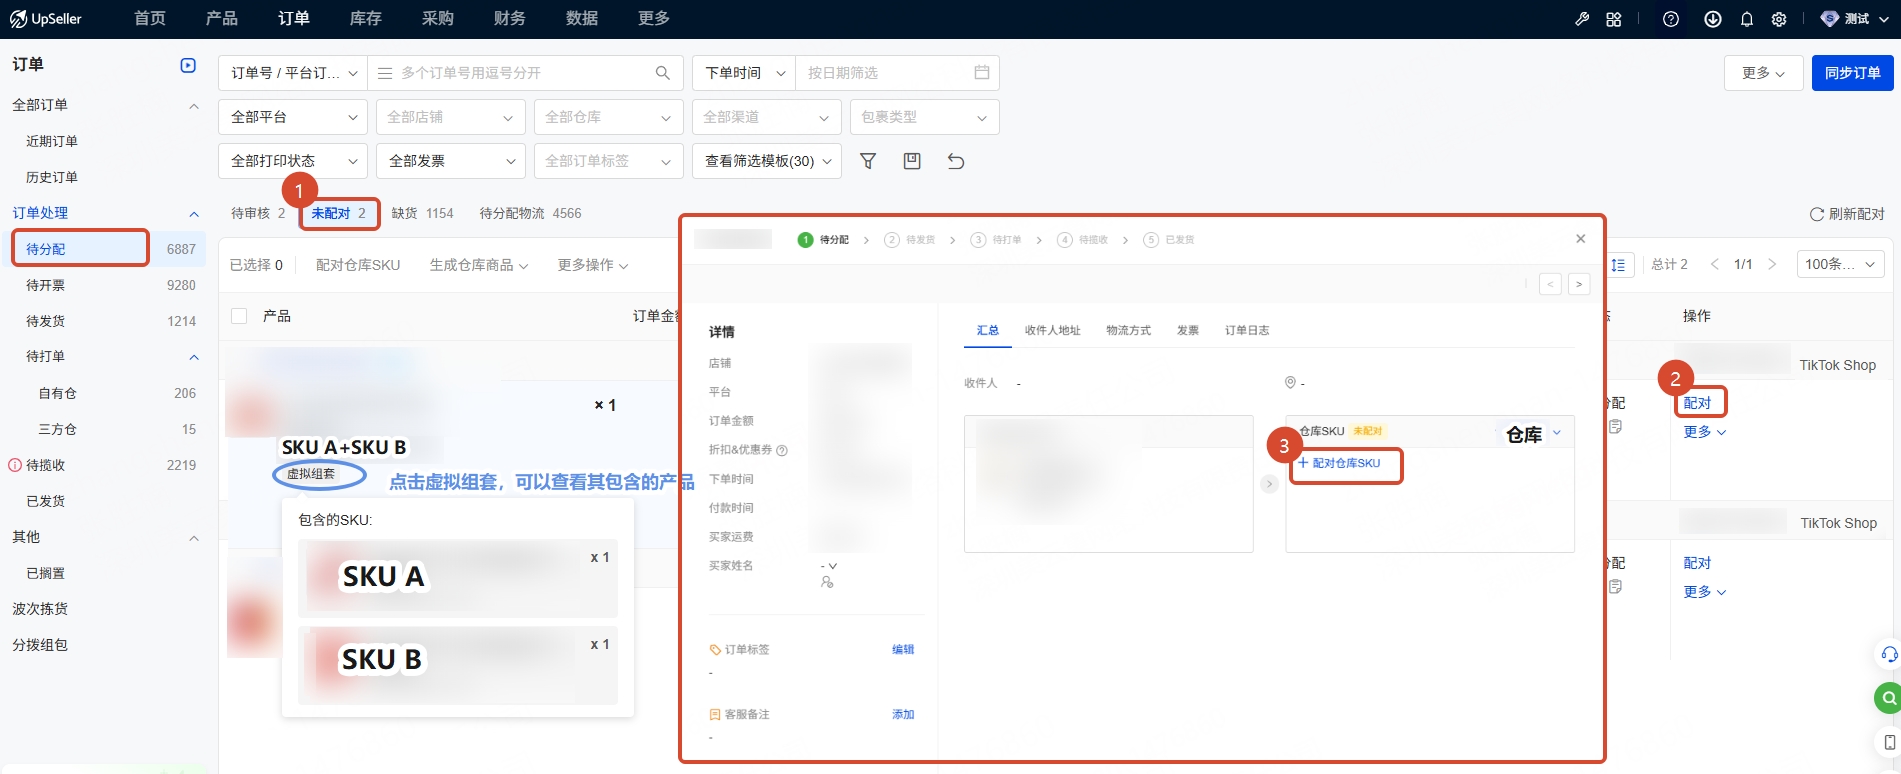1901x774 pixels.
Task: Click 配对 link in first order row
Action: 1698,403
